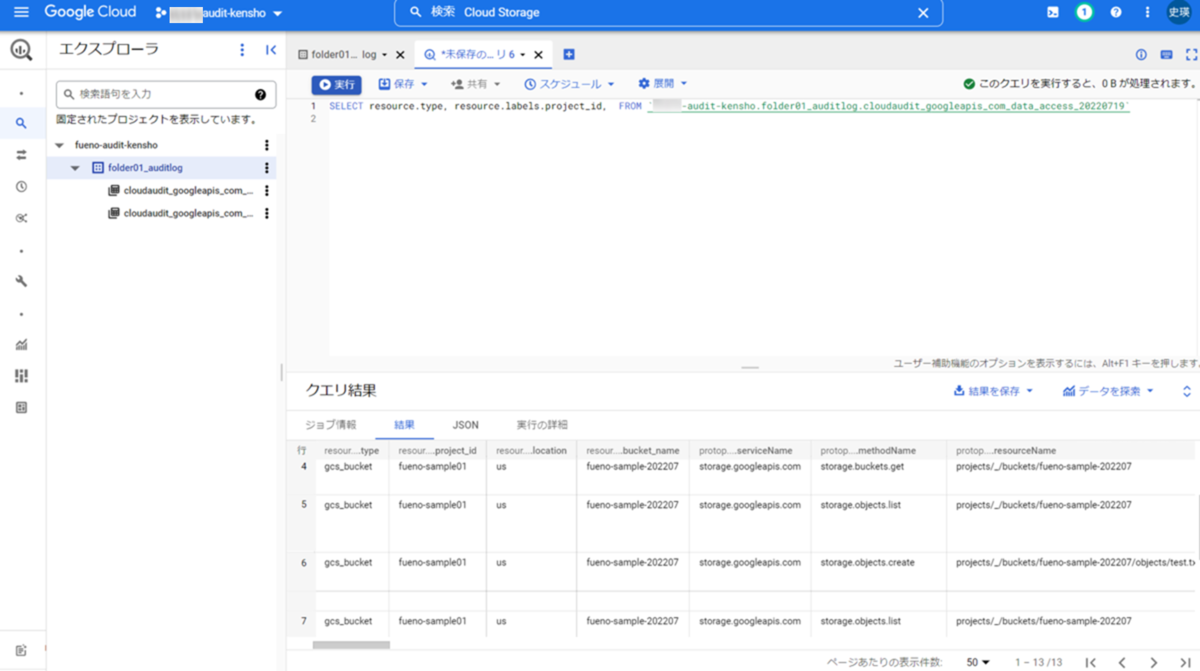Go to first page of results
The image size is (1200, 671).
1091,663
